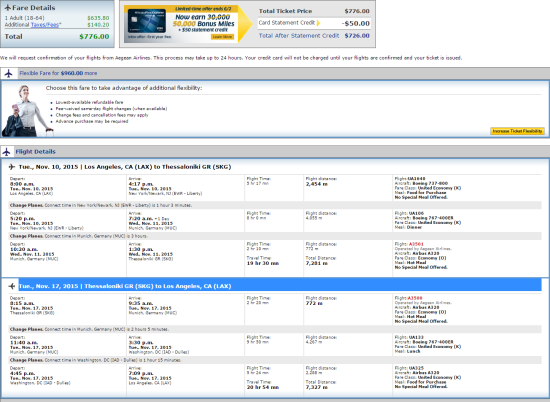Screen dimensions: 550x402
Task: Click the 11:40 a.m. departure from Munich
Action: point(24,343)
